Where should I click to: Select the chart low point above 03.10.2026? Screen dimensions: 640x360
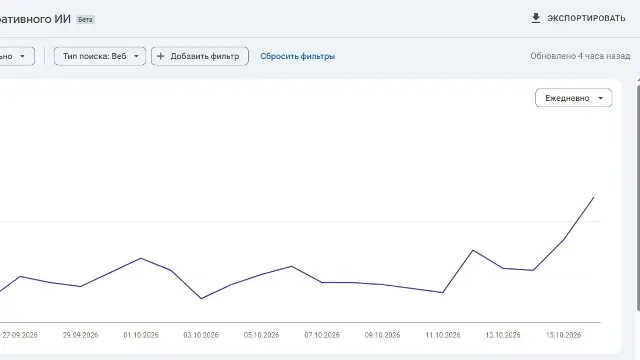[x=201, y=298]
